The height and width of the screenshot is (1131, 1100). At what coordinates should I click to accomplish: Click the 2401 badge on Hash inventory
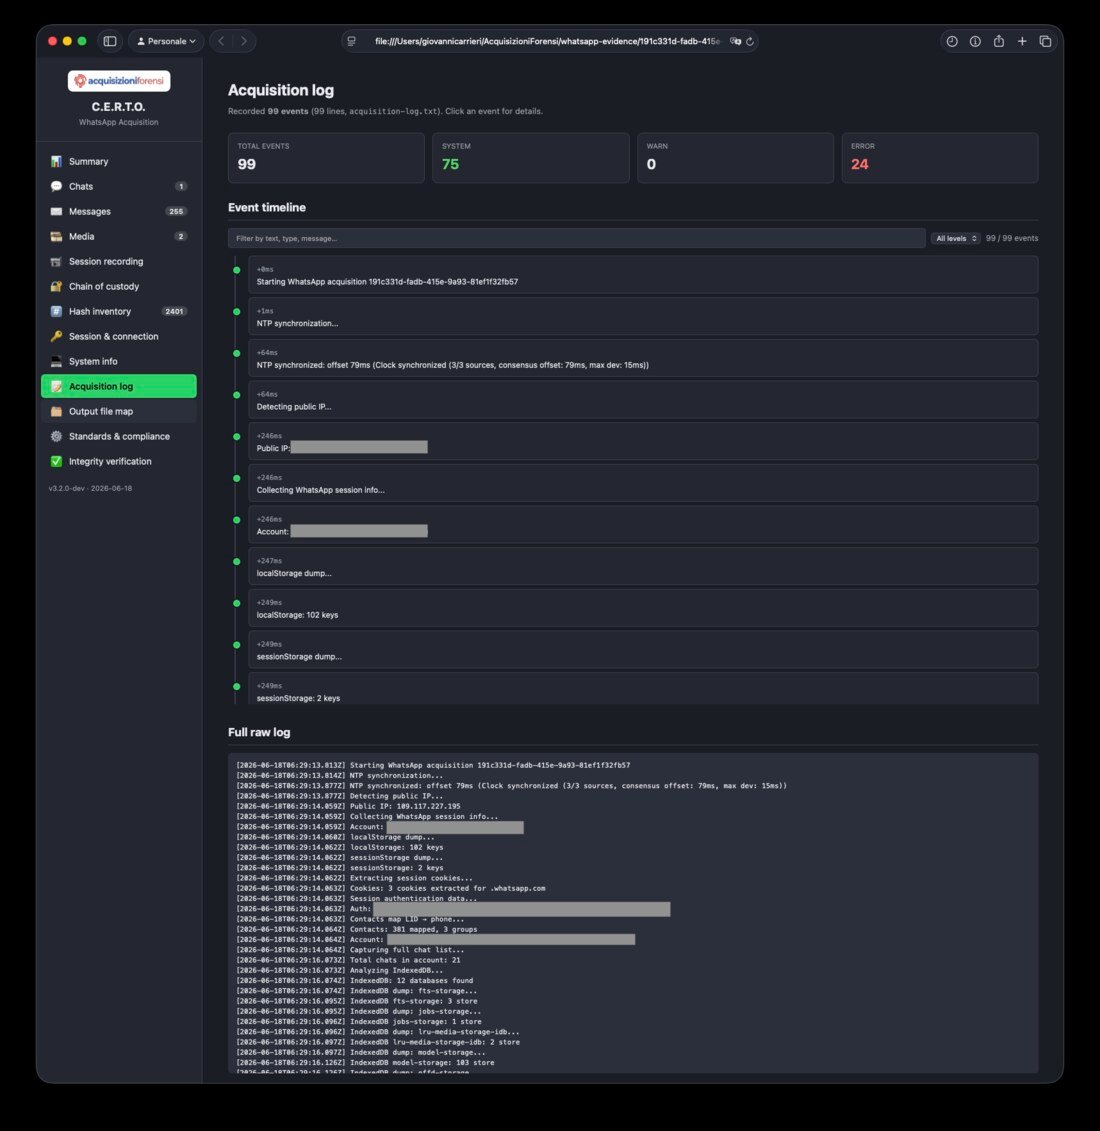(174, 312)
